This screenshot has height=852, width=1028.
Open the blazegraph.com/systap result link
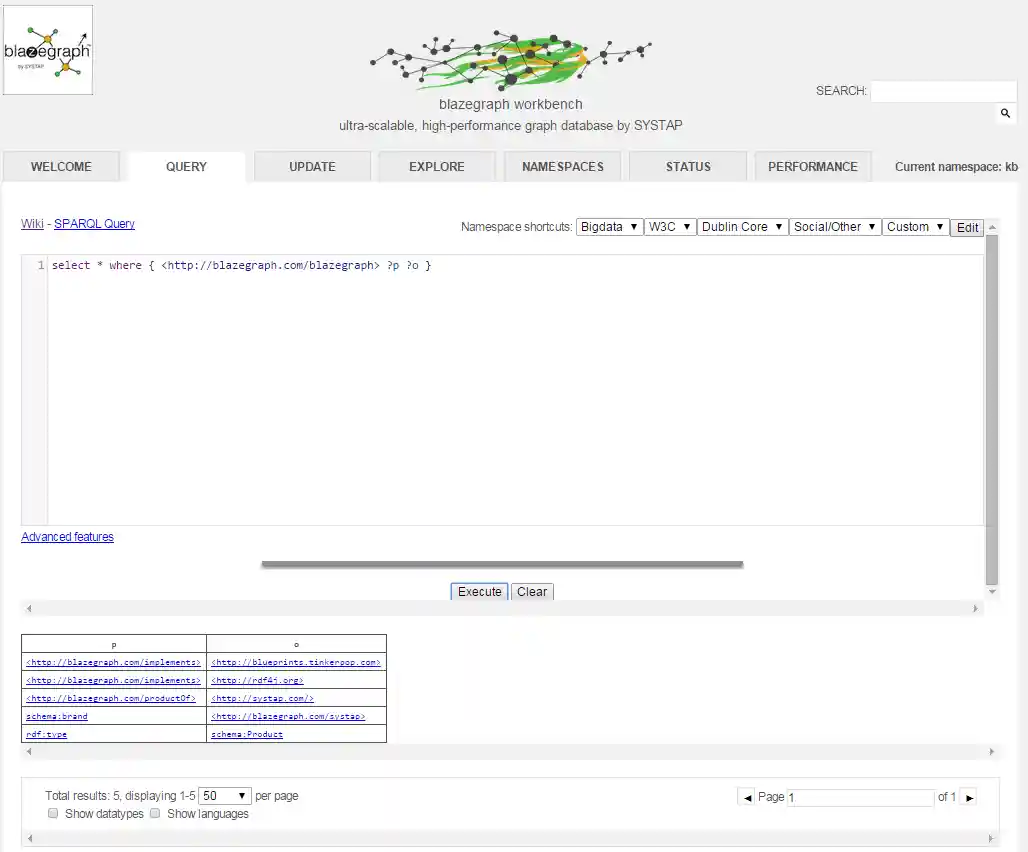[288, 716]
